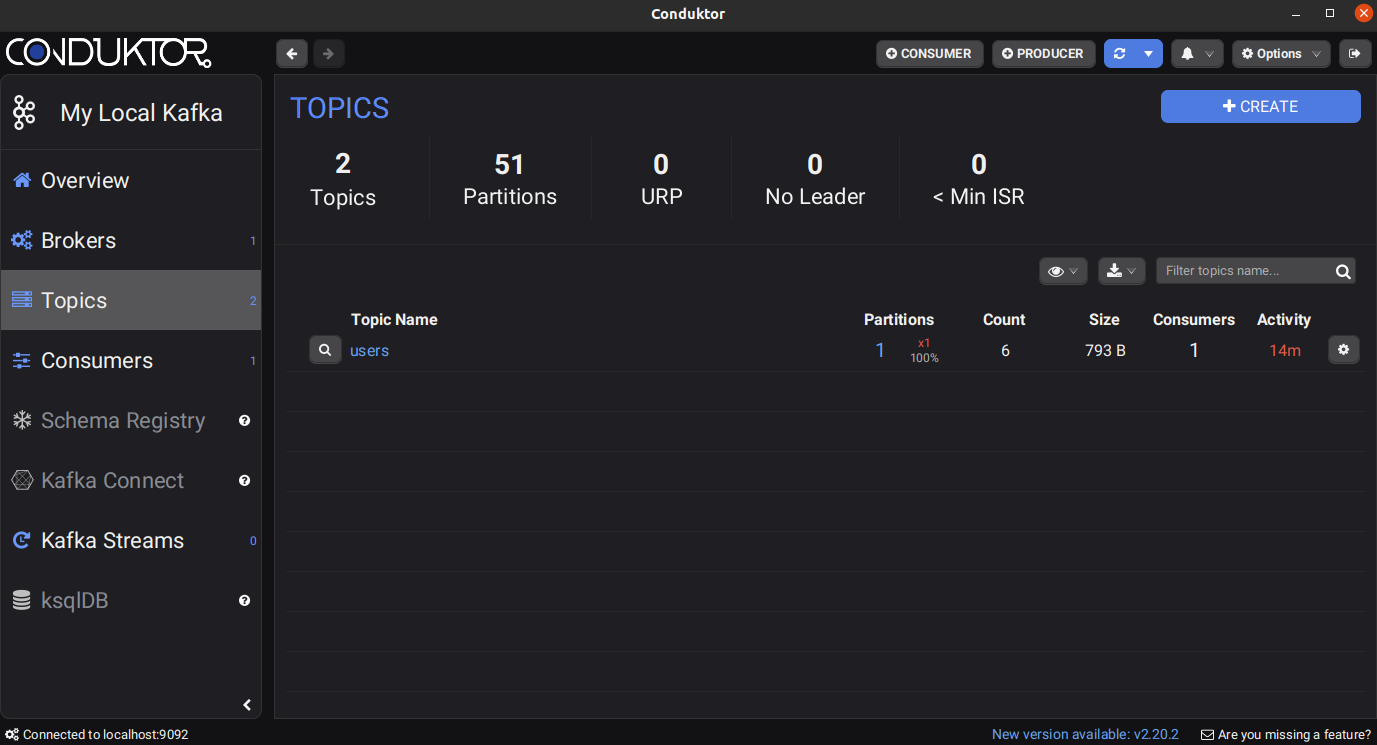Click the consumers count for users topic
The image size is (1377, 745).
[1194, 351]
